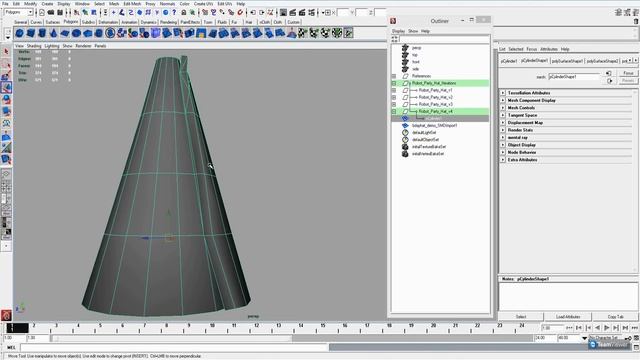640x360 pixels.
Task: Activate the Select tool arrow in toolbox
Action: tap(6, 52)
